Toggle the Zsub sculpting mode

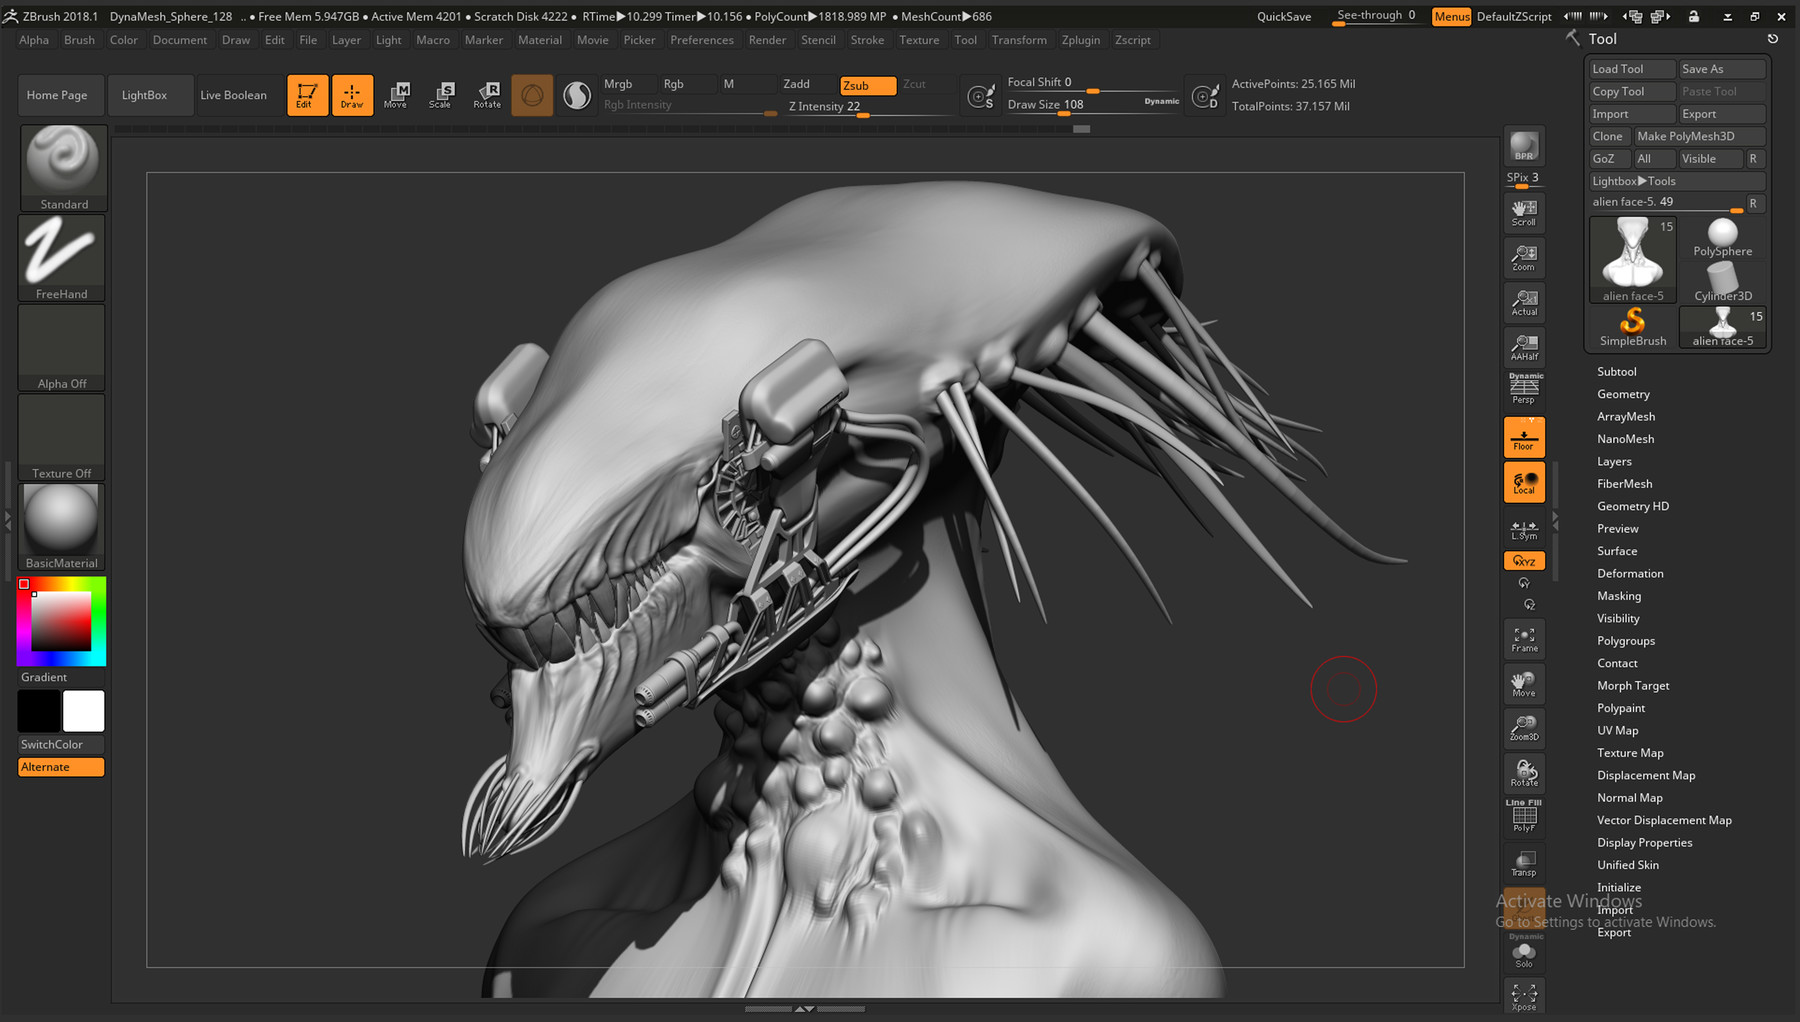pos(866,85)
